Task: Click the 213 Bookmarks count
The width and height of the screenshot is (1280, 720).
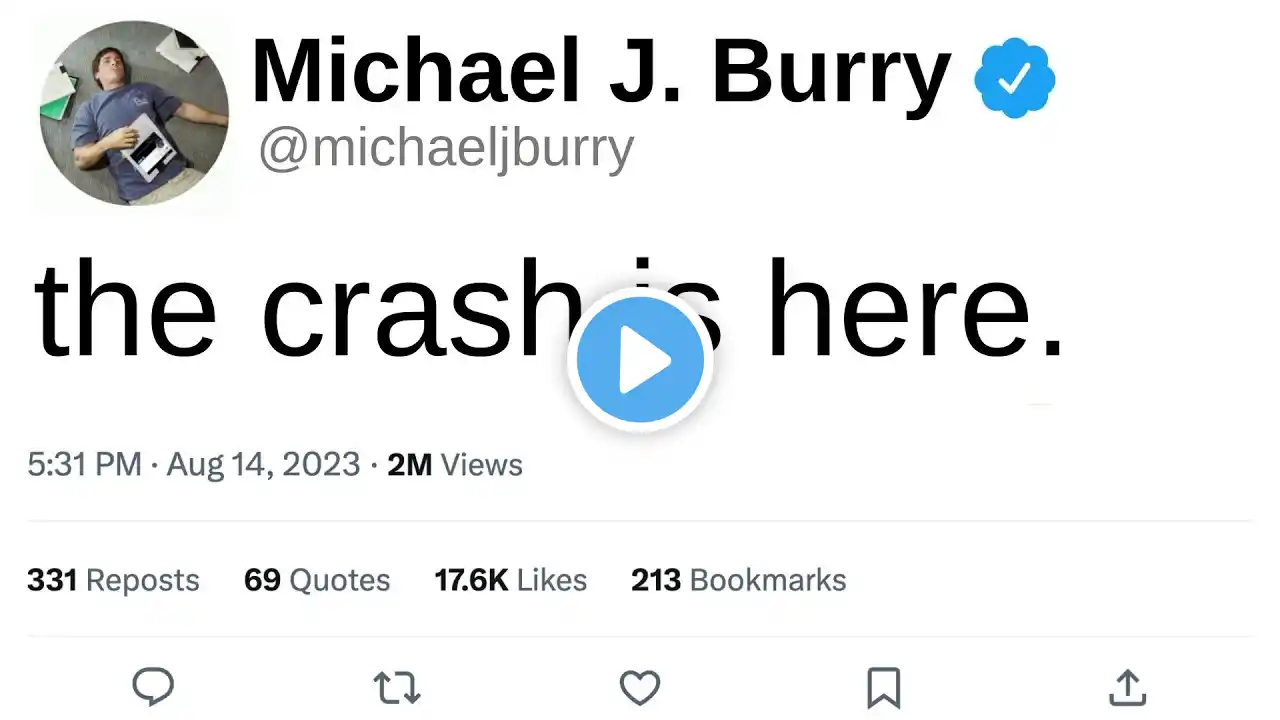Action: pyautogui.click(x=738, y=580)
